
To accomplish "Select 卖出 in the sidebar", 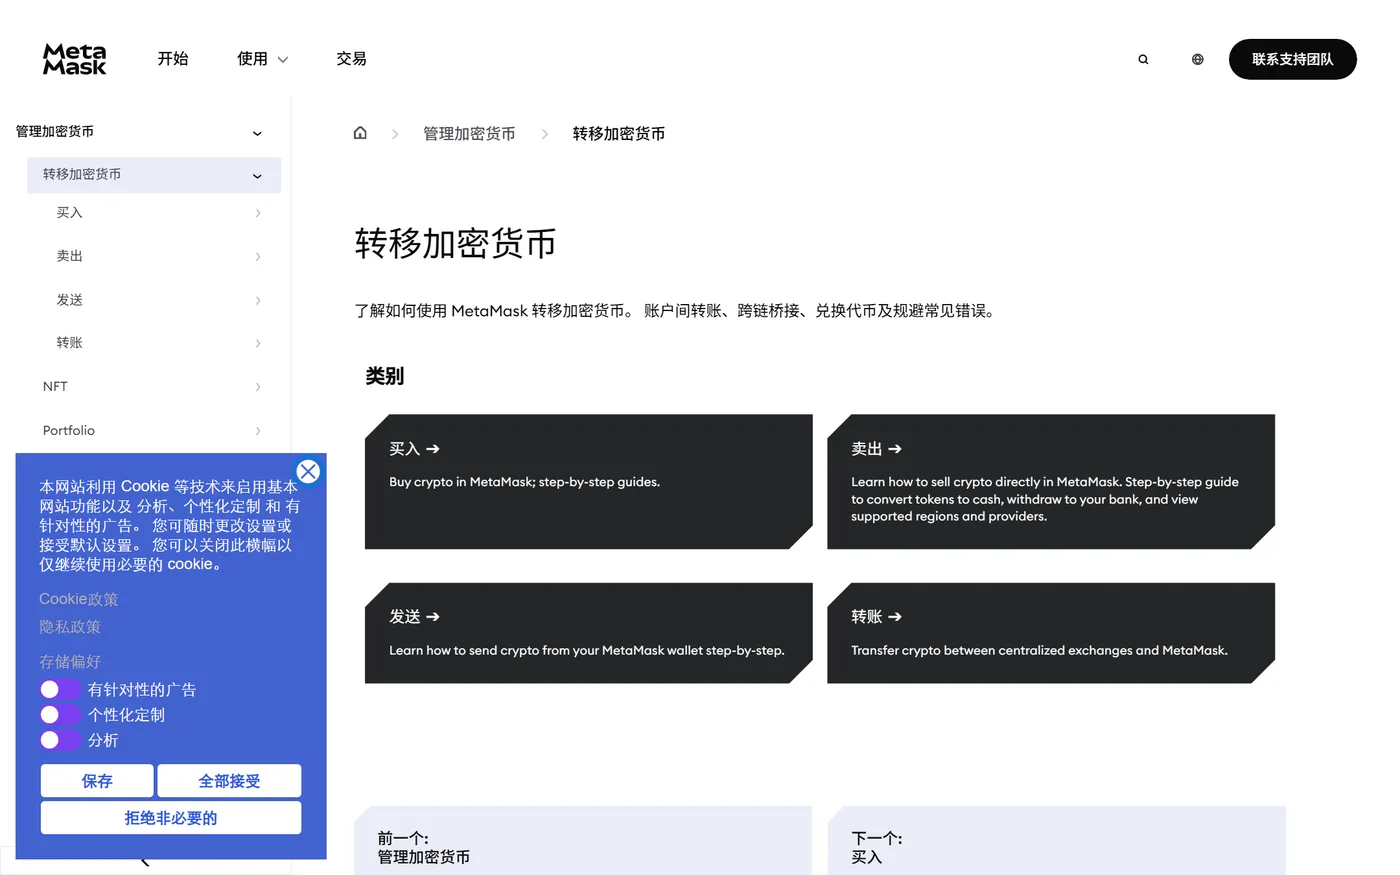I will (x=69, y=256).
